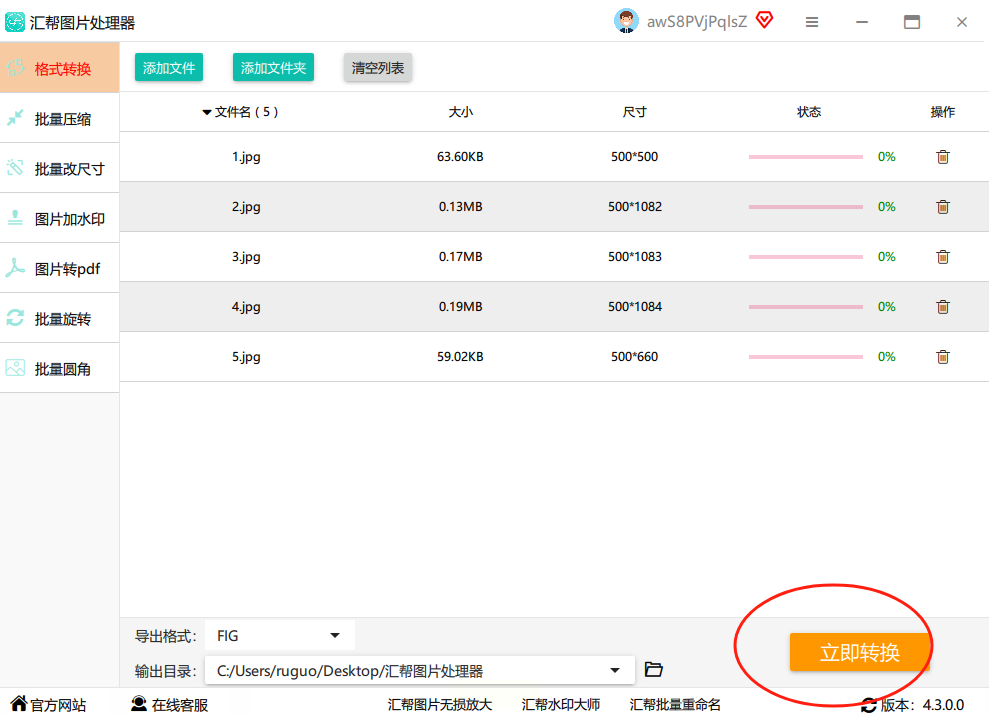Click trash icon for 5.jpg row
Image resolution: width=989 pixels, height=717 pixels.
(942, 357)
